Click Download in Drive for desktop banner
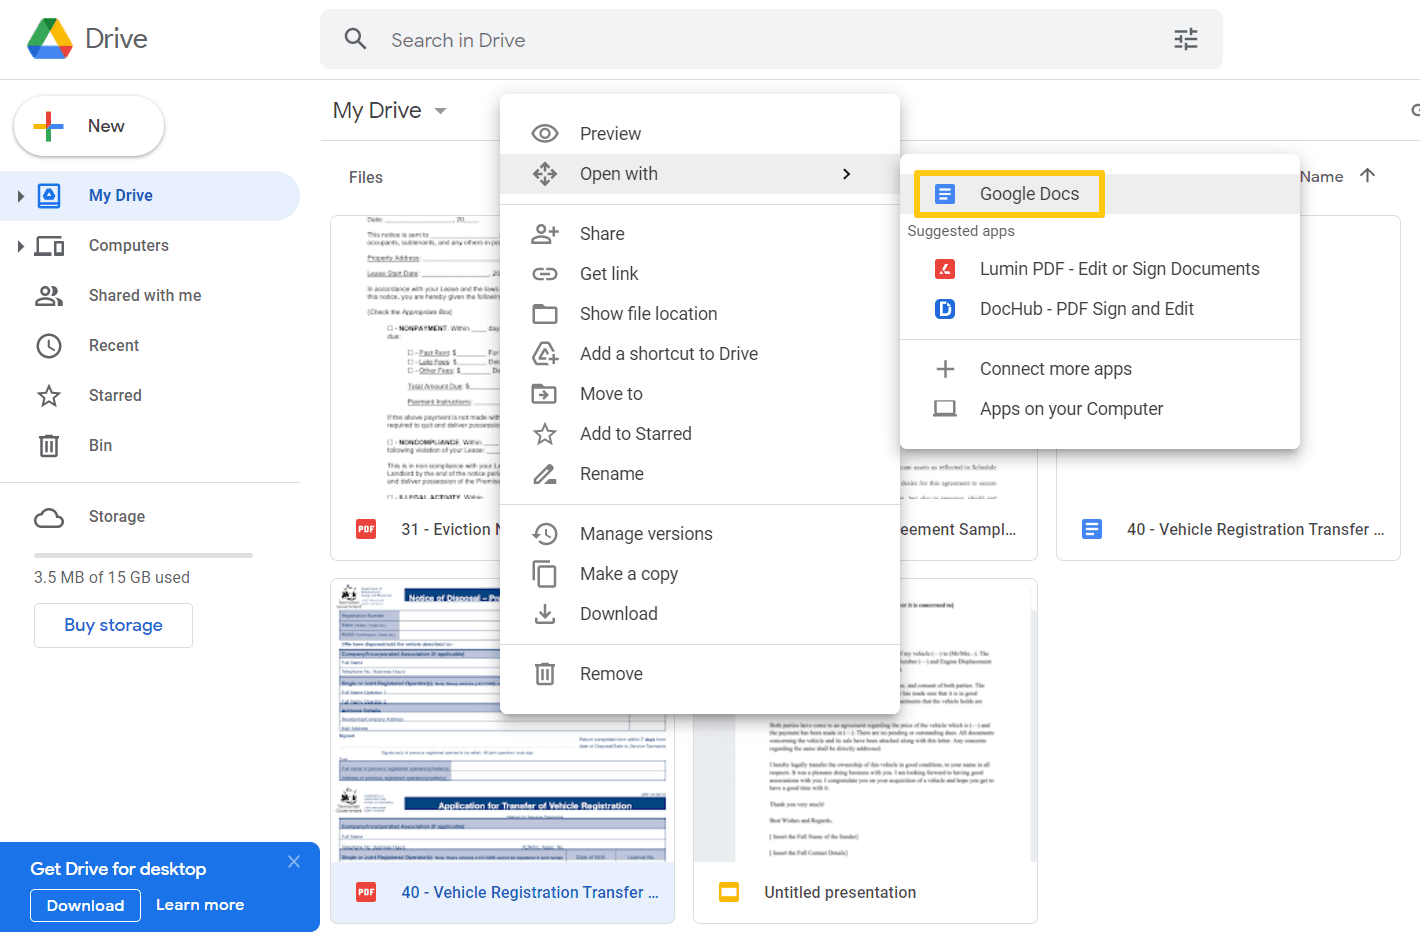Screen dimensions: 1420x941 coord(85,905)
